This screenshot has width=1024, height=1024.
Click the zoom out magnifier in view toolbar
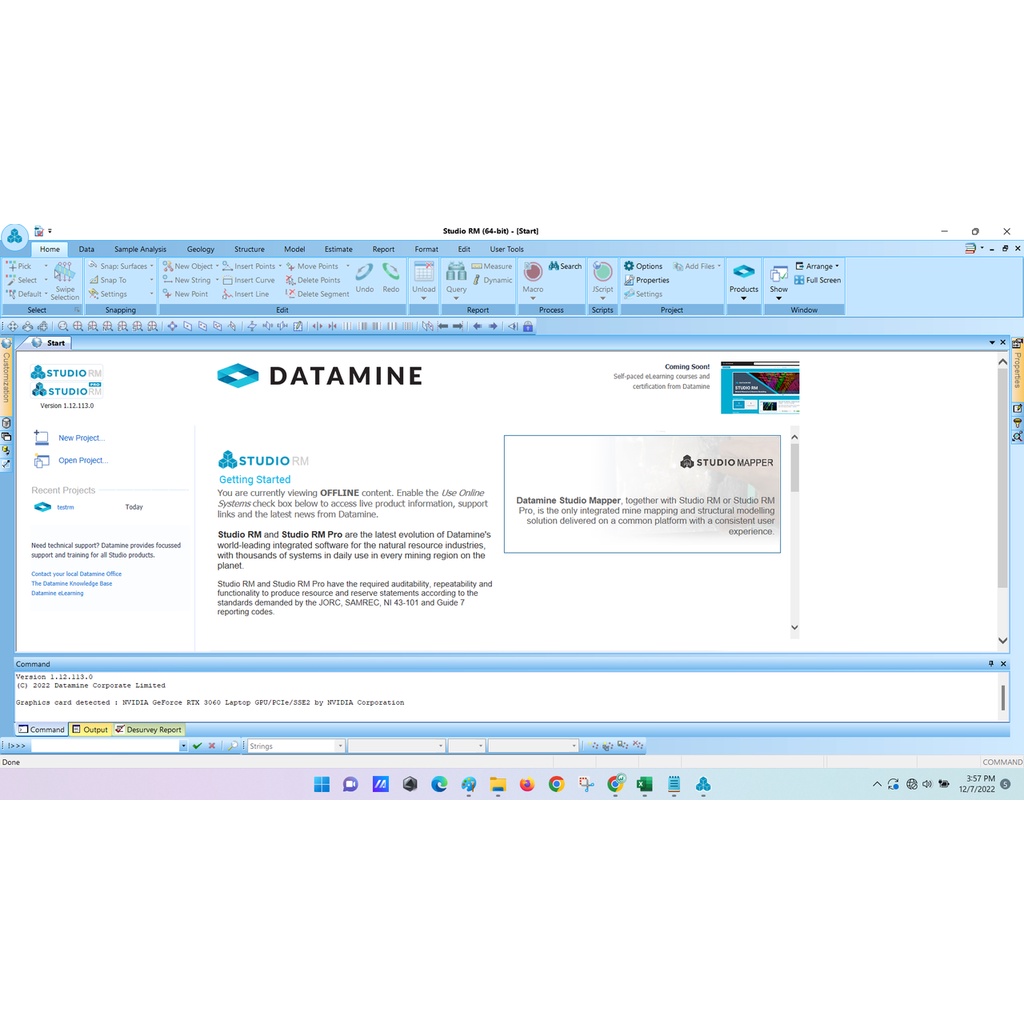(63, 326)
